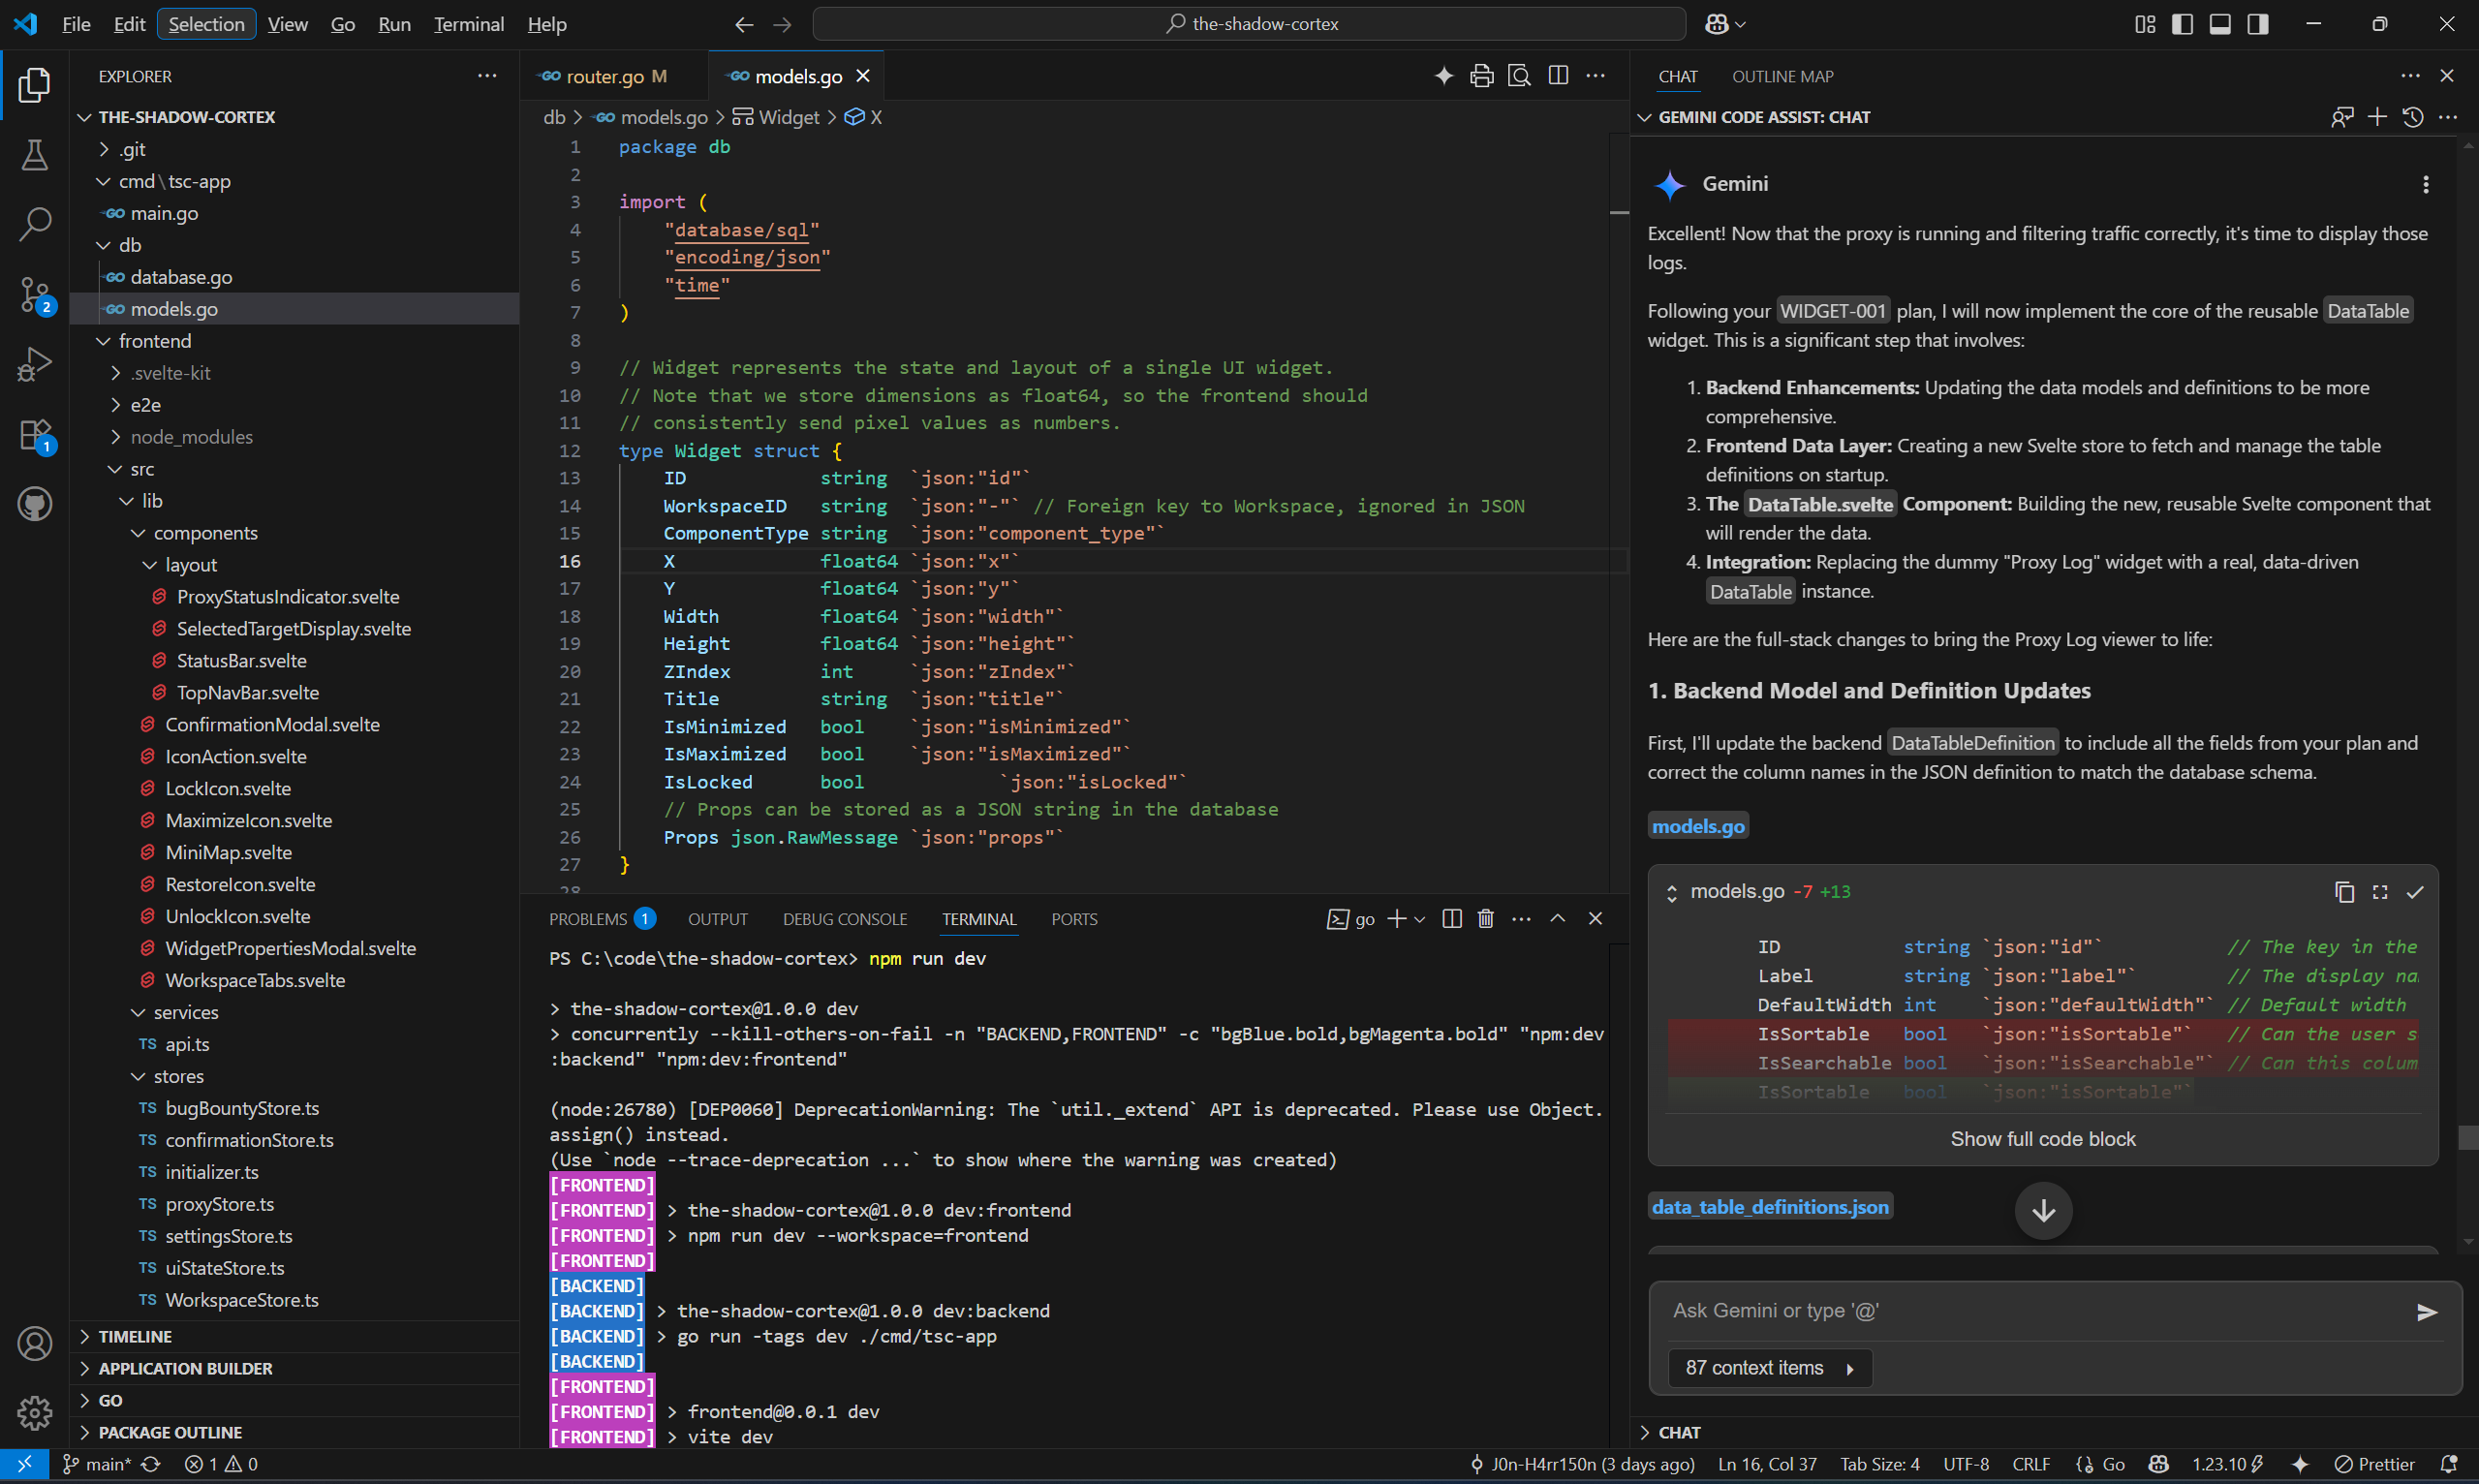Toggle the bottom panel layout button
The height and width of the screenshot is (1484, 2479).
pos(2220,24)
